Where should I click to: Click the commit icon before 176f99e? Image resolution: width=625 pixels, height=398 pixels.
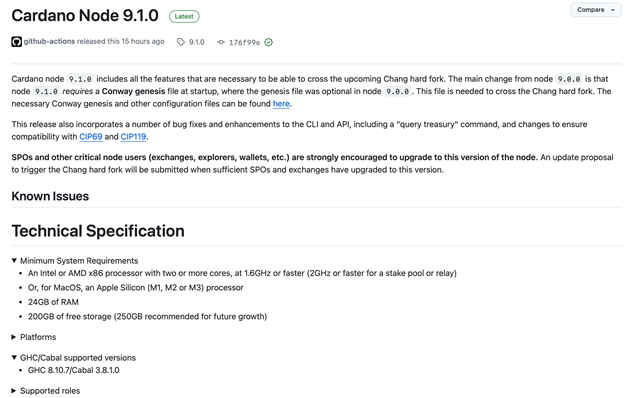pyautogui.click(x=221, y=42)
